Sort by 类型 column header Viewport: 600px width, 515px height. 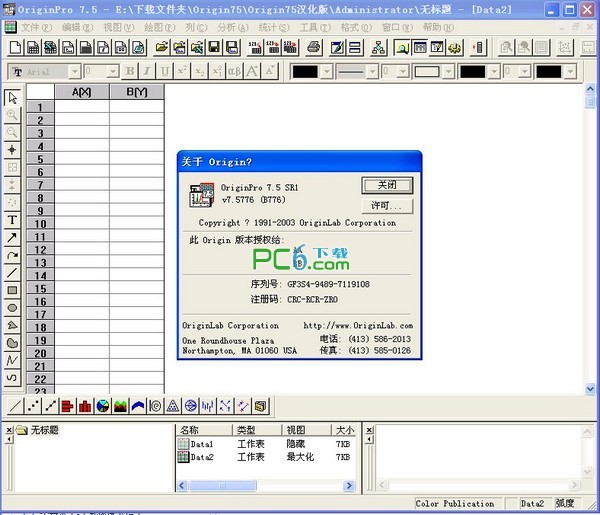tap(257, 430)
